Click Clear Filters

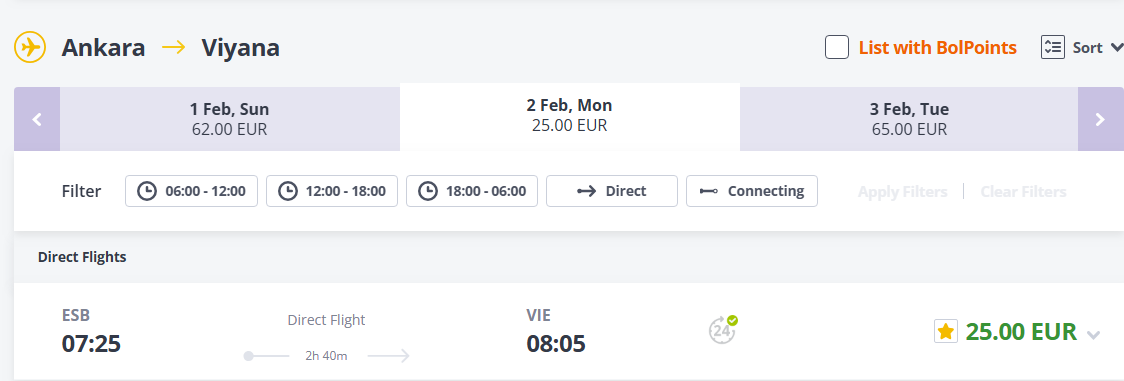pyautogui.click(x=1023, y=192)
